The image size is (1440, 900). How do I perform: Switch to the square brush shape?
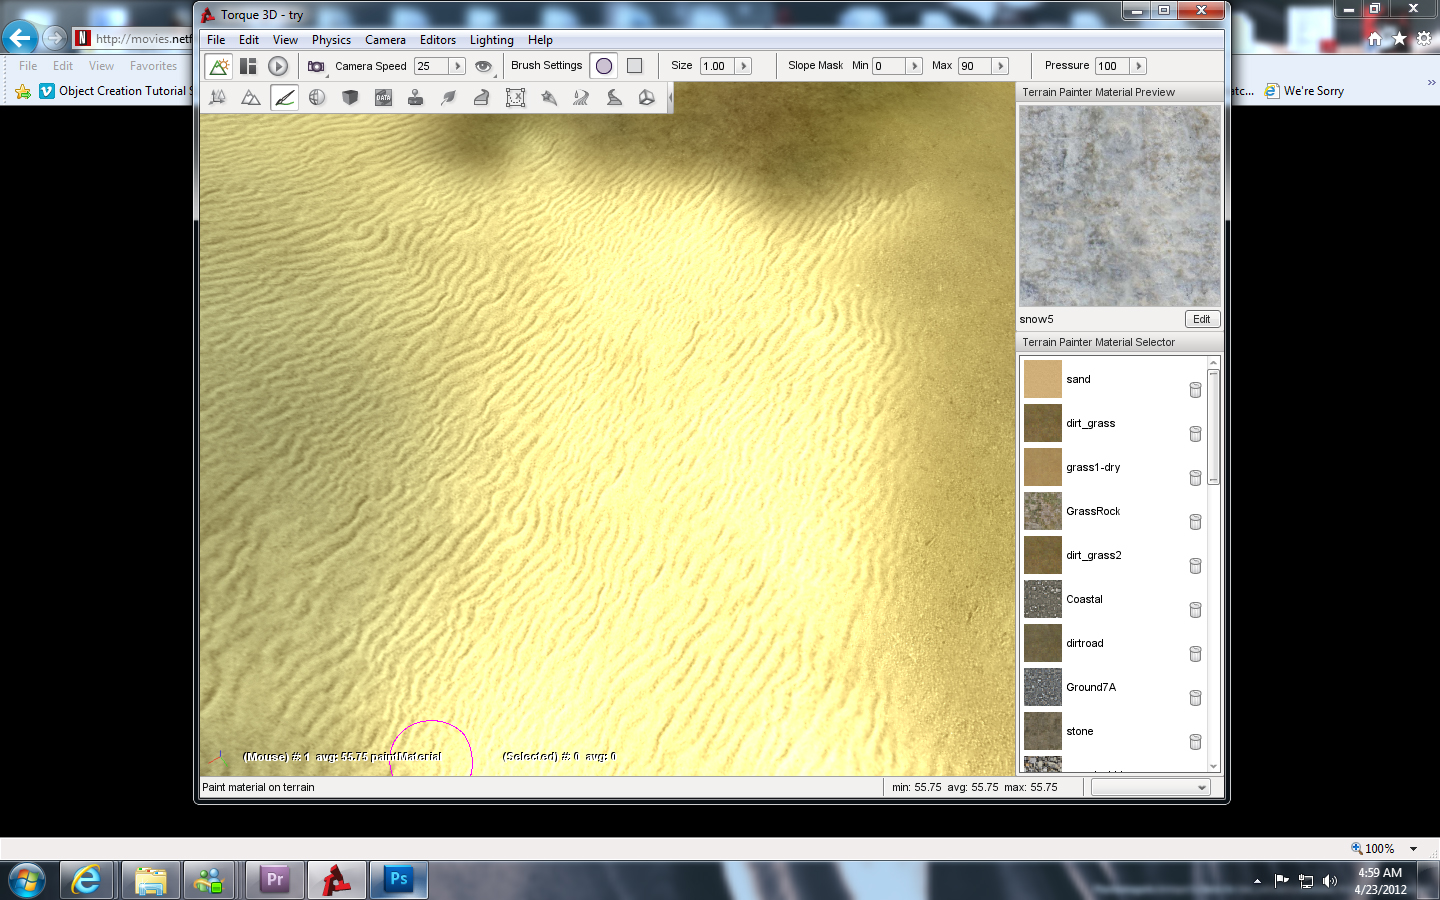click(634, 66)
